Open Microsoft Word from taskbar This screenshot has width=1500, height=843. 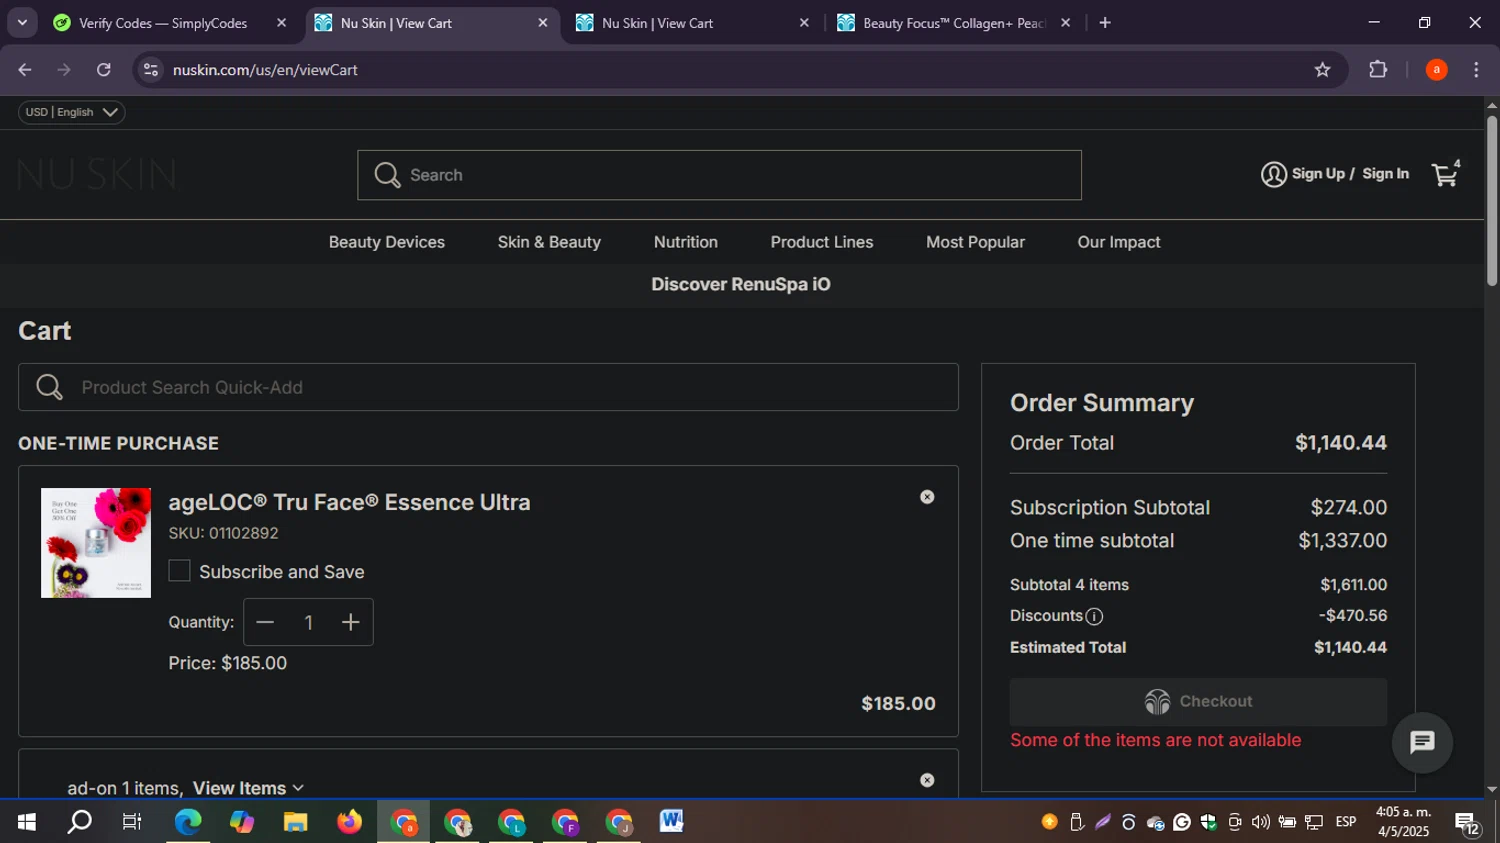(x=671, y=822)
